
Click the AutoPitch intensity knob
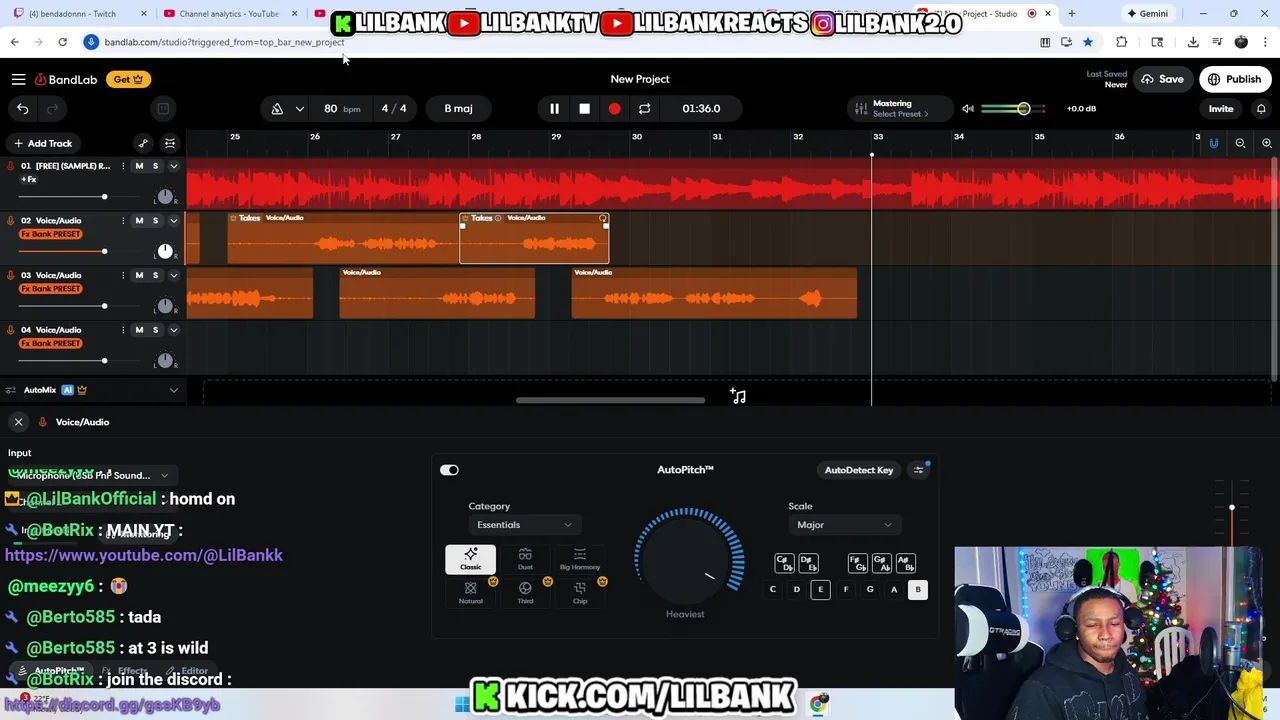coord(688,558)
